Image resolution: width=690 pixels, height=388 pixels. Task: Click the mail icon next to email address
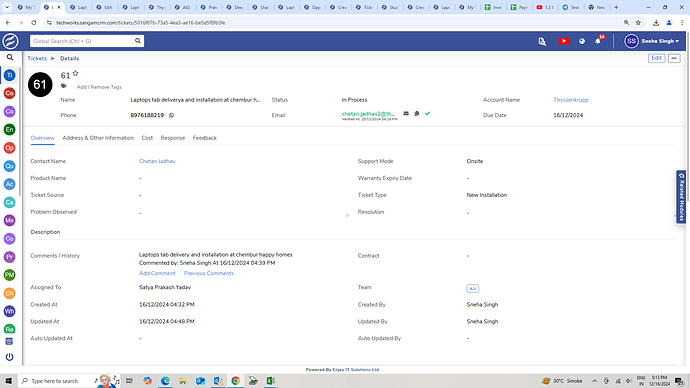pos(406,113)
